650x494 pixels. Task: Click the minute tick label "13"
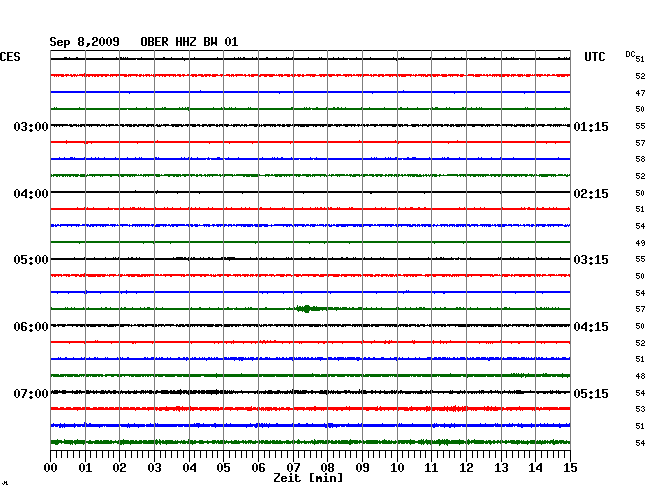501,468
